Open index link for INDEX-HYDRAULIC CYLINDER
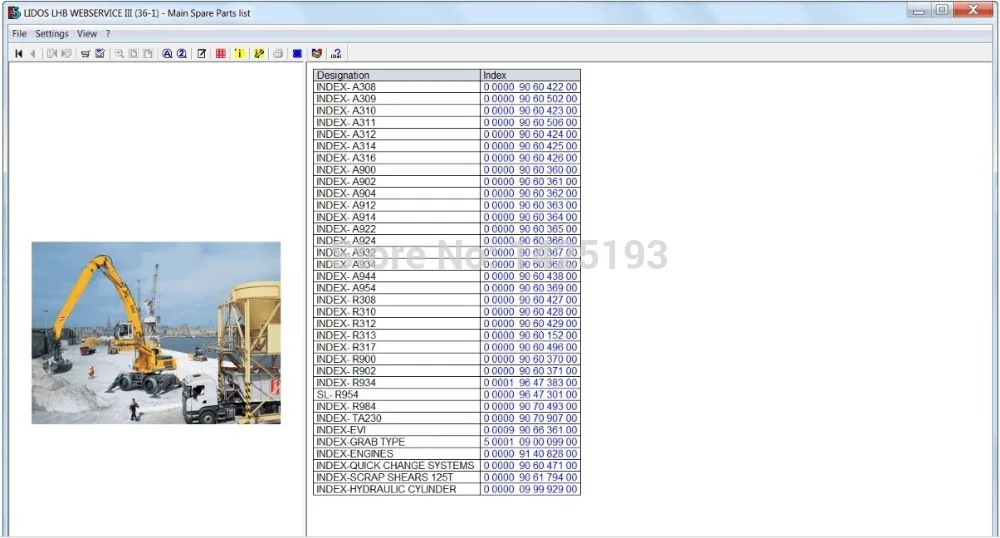 (x=530, y=489)
